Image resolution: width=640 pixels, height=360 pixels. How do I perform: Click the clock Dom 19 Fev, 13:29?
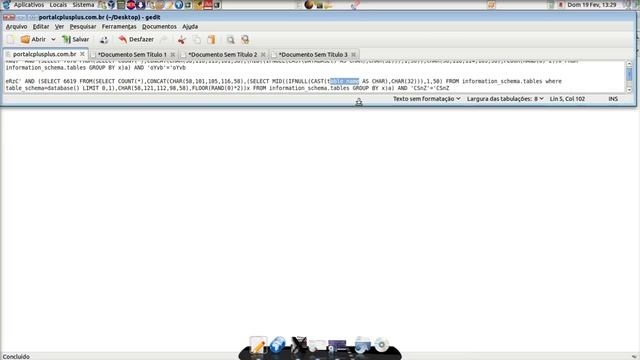(x=592, y=5)
